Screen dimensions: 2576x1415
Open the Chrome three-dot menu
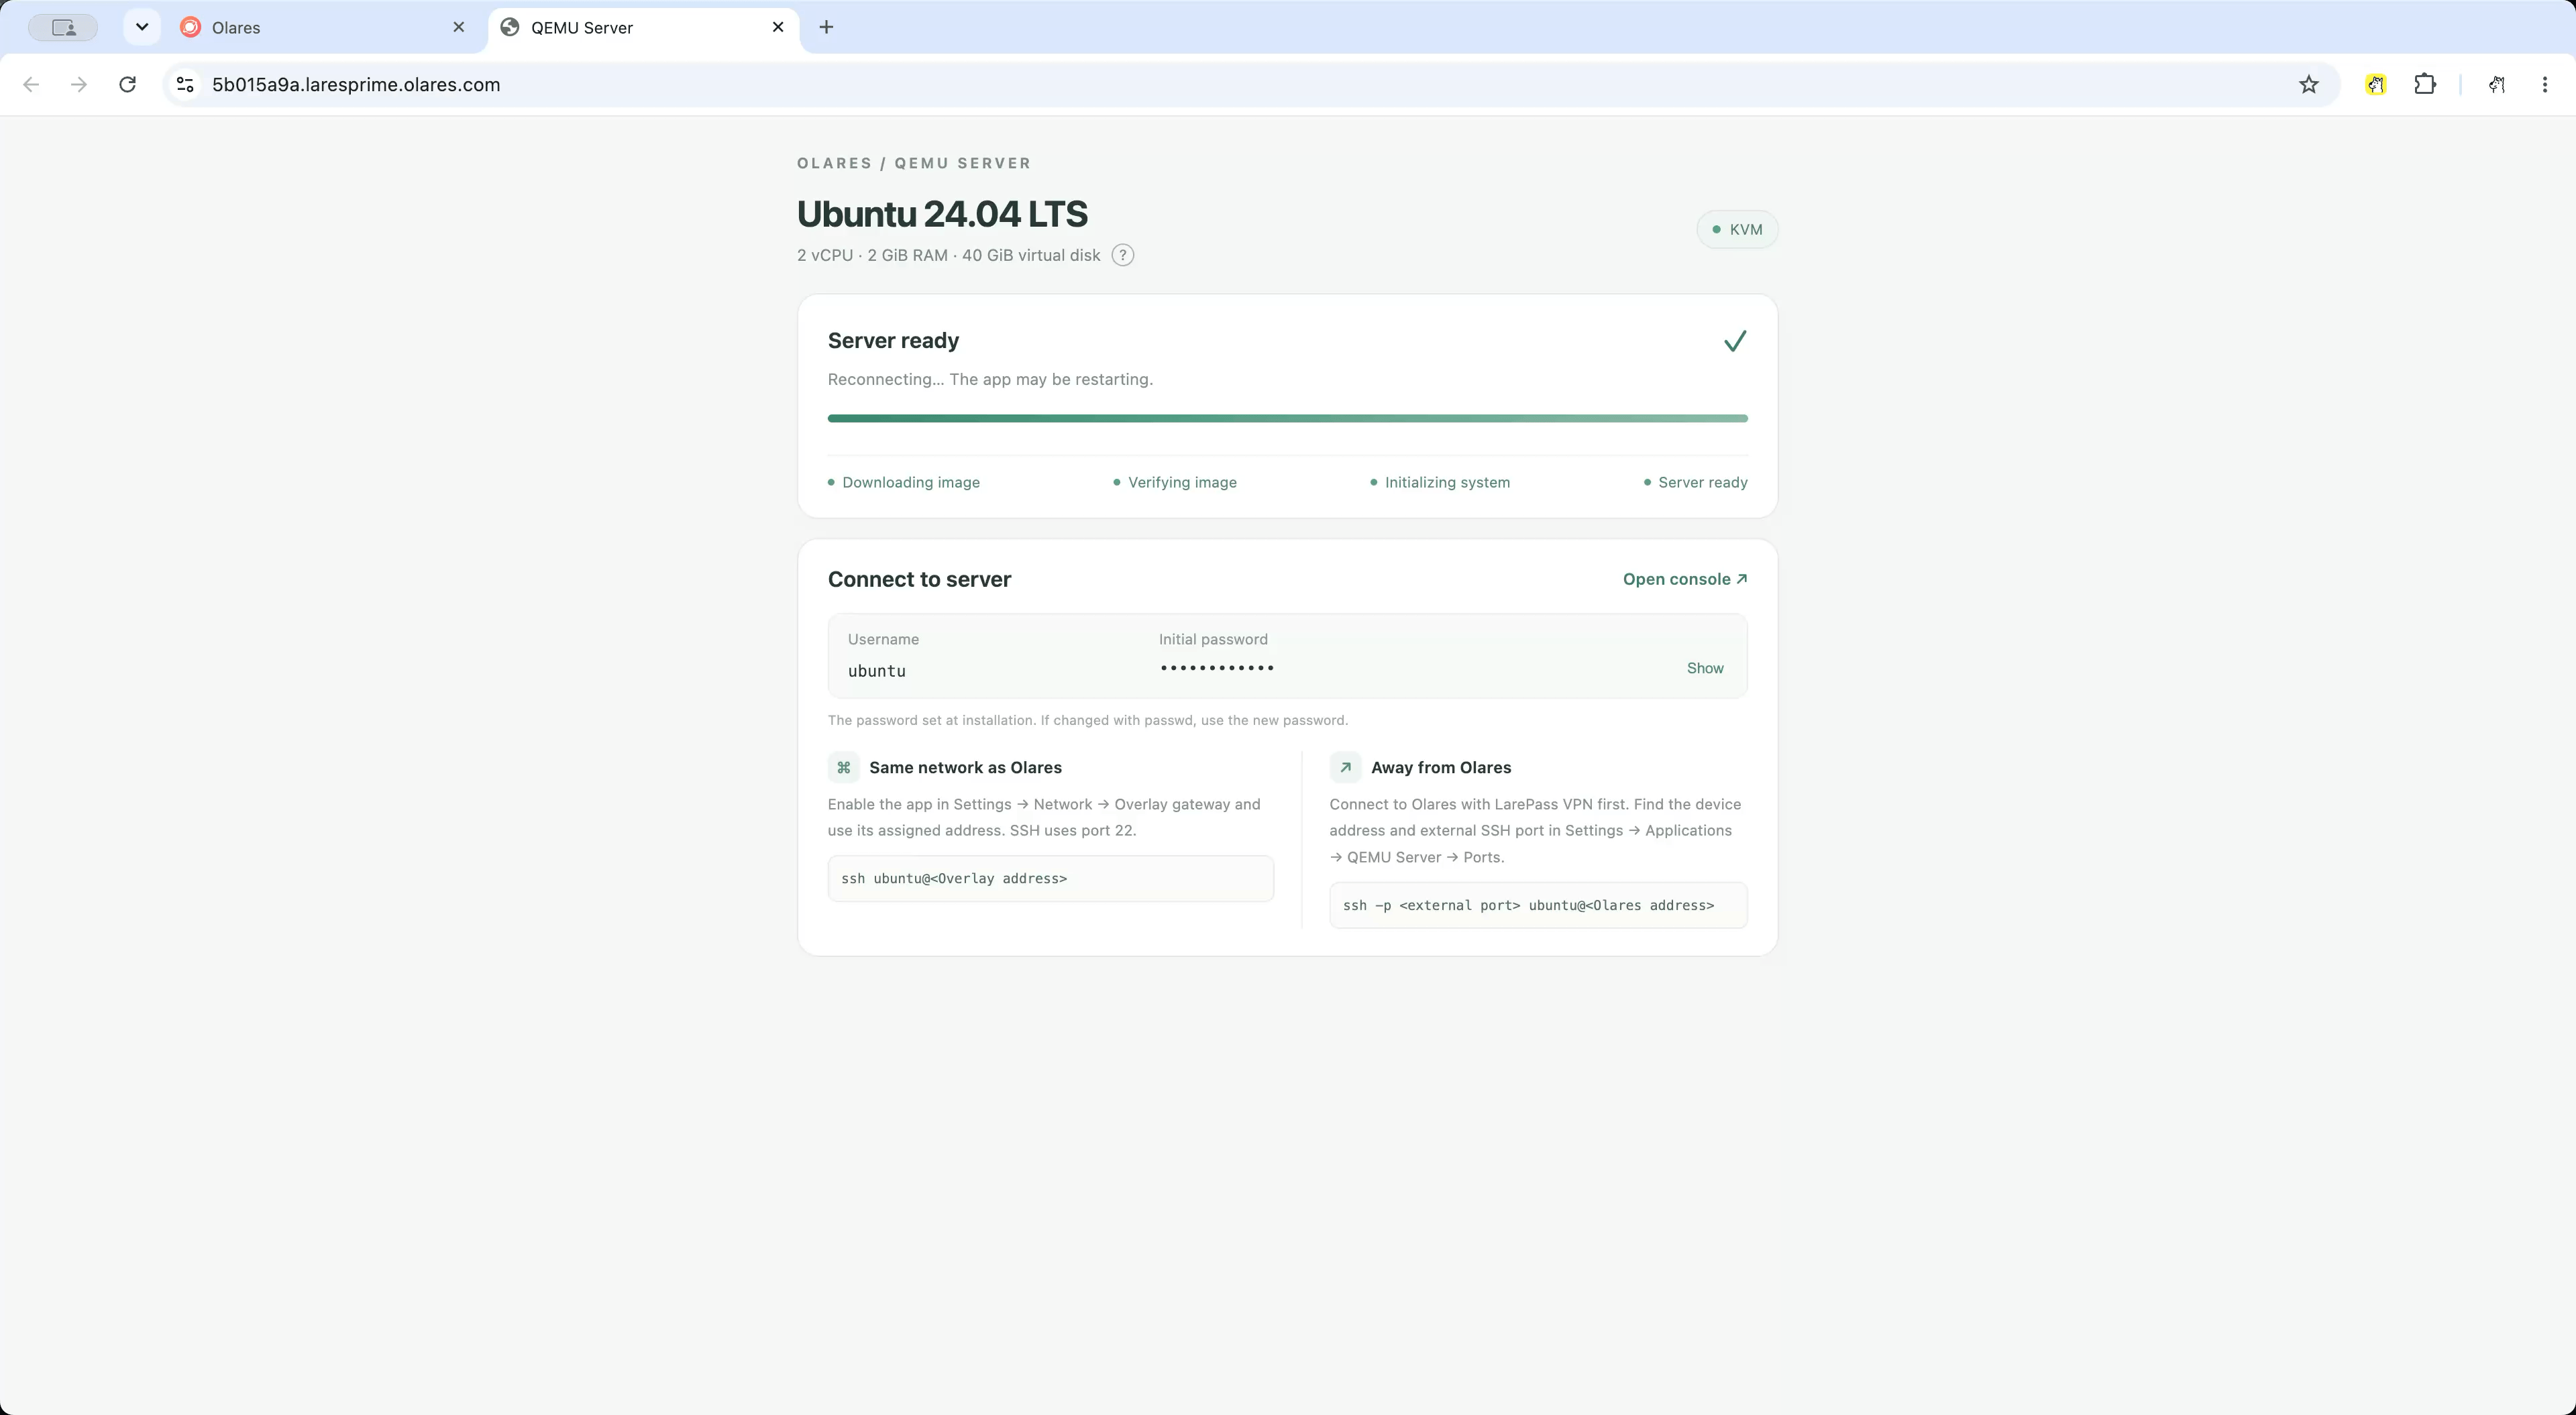[2545, 85]
